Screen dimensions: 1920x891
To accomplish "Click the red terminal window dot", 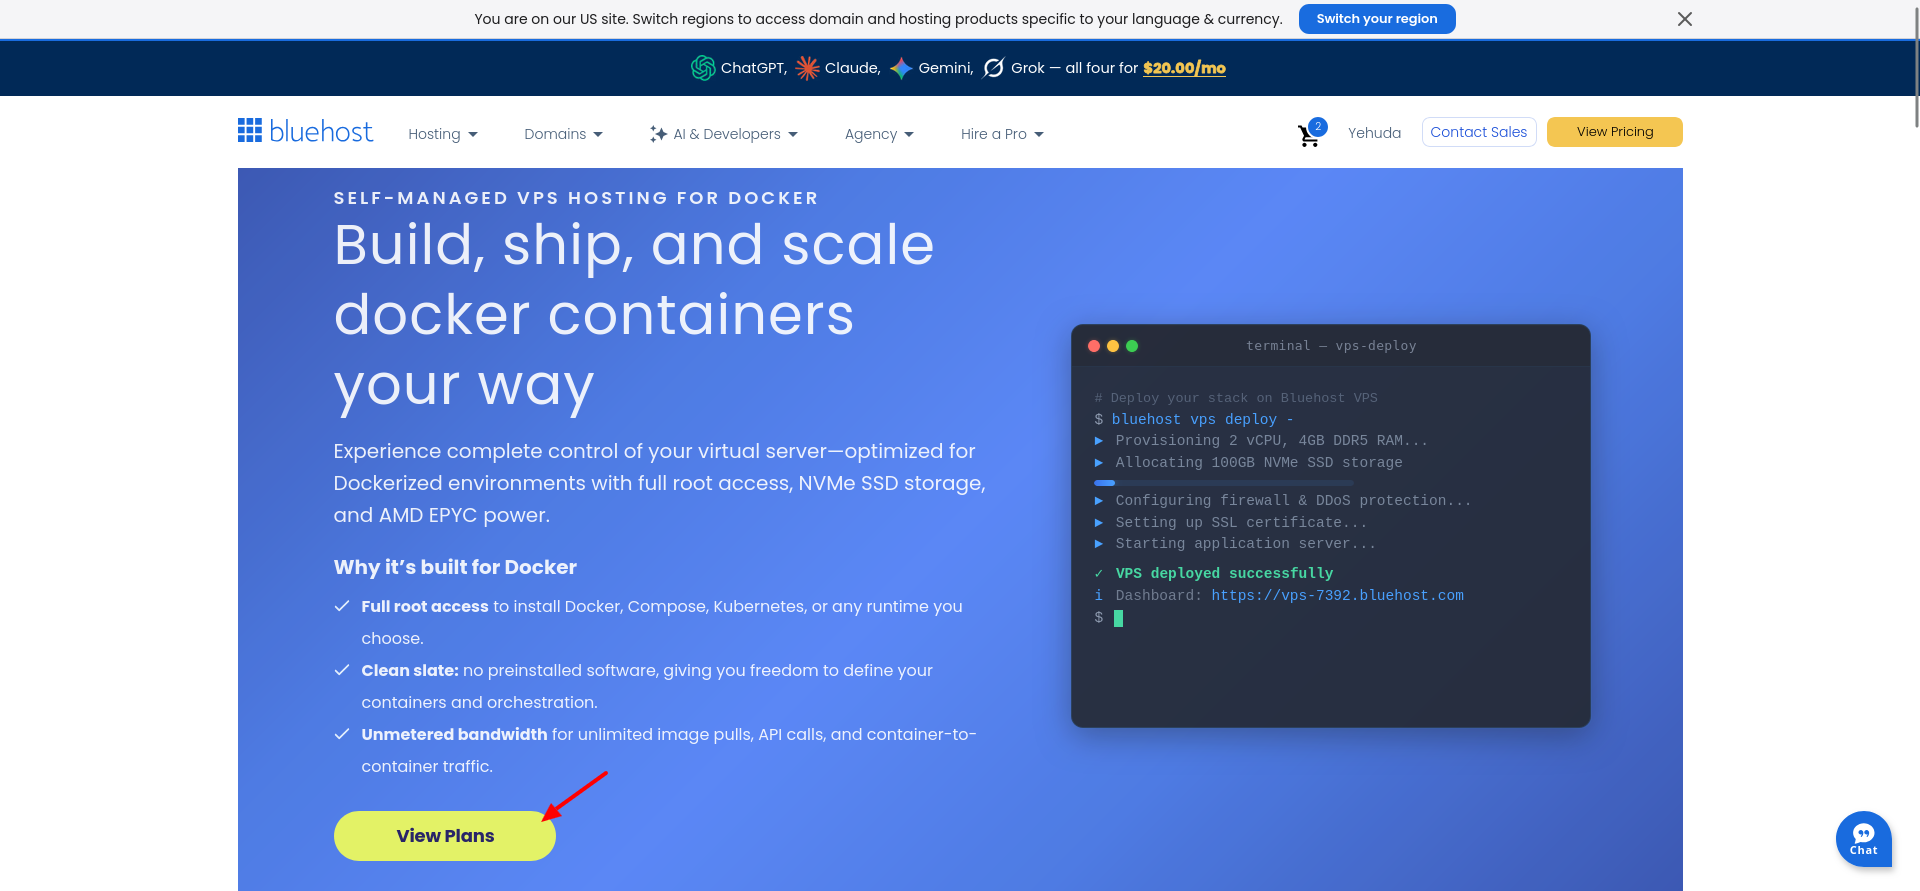I will click(1094, 346).
